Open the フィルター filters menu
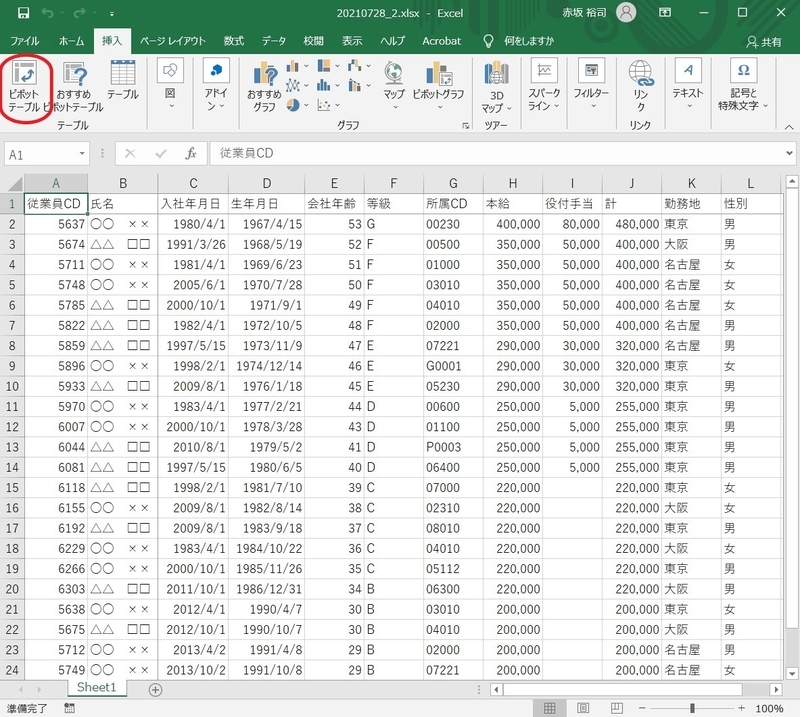 591,84
